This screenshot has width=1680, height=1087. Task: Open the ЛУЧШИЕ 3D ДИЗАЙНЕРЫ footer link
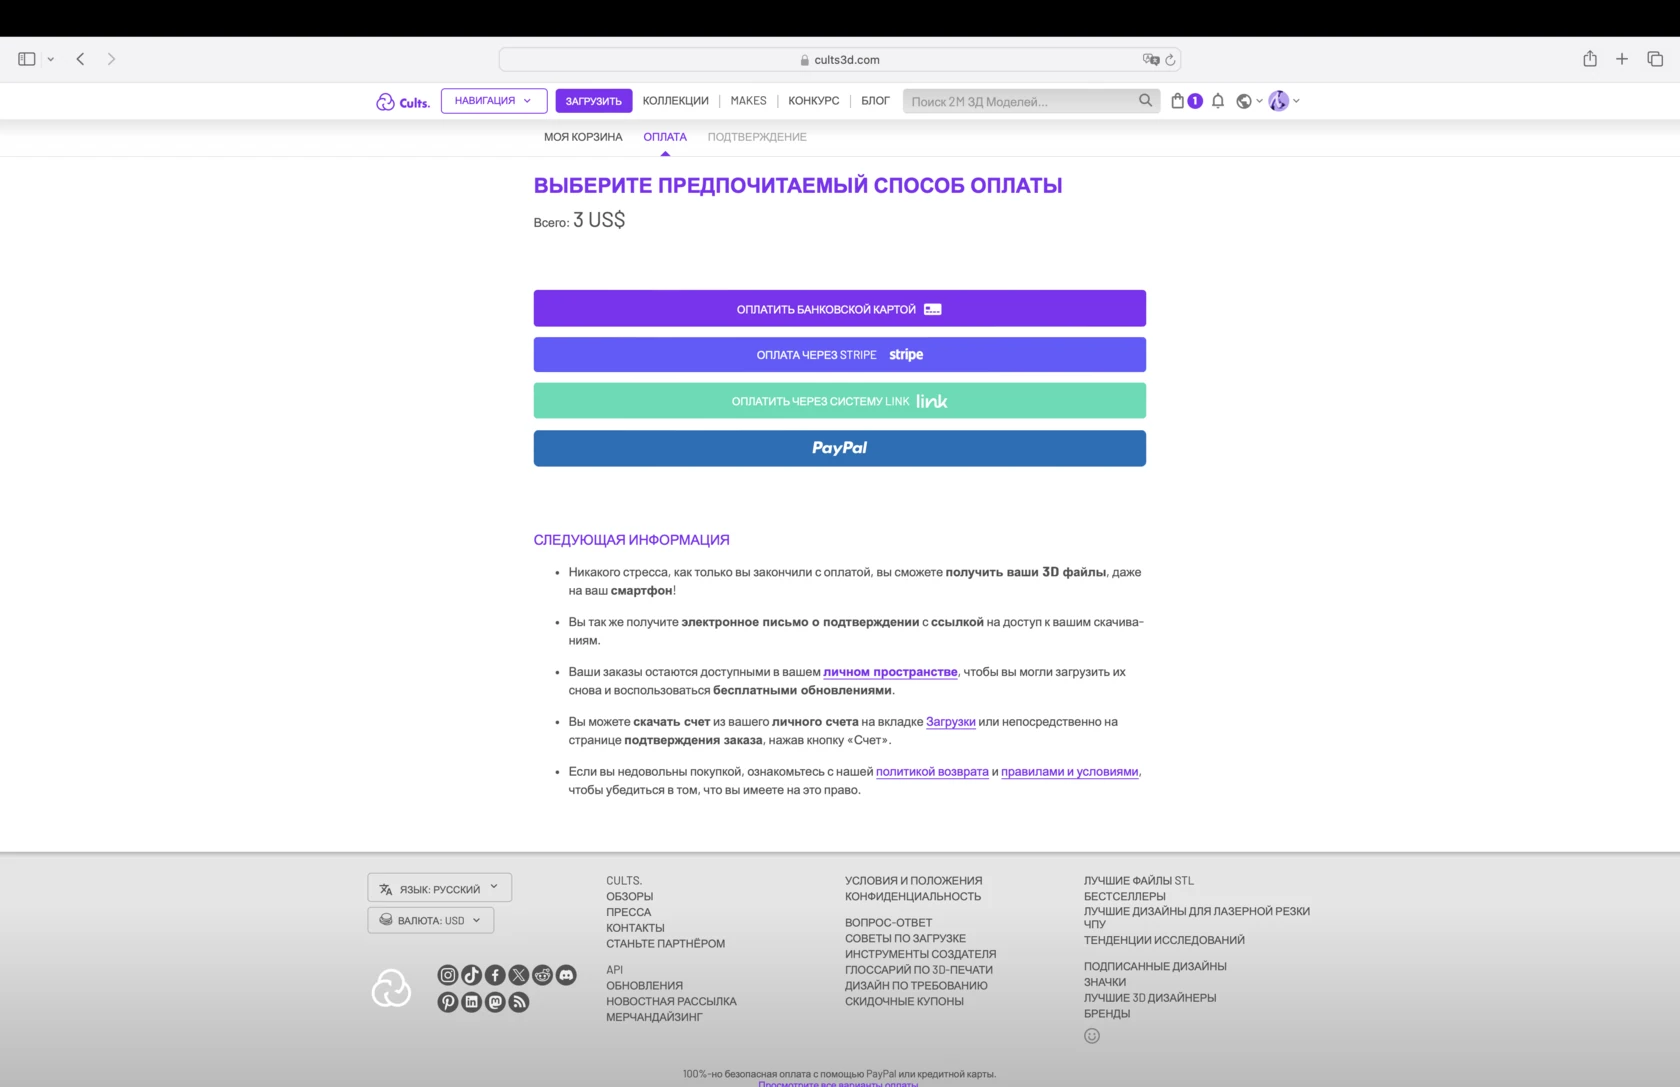click(x=1150, y=998)
